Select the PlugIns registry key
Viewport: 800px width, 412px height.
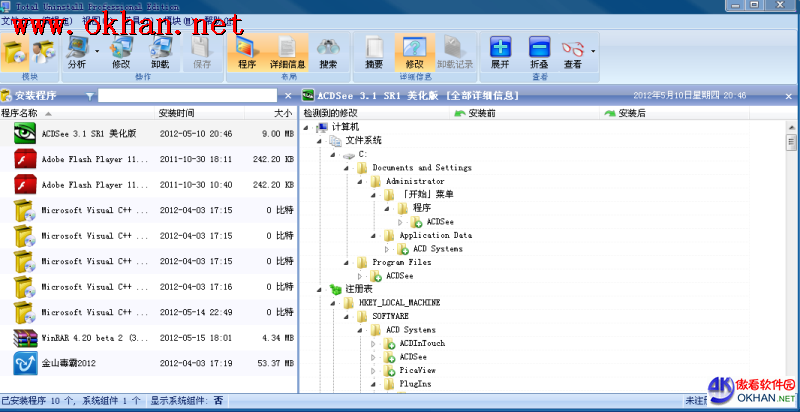coord(415,383)
